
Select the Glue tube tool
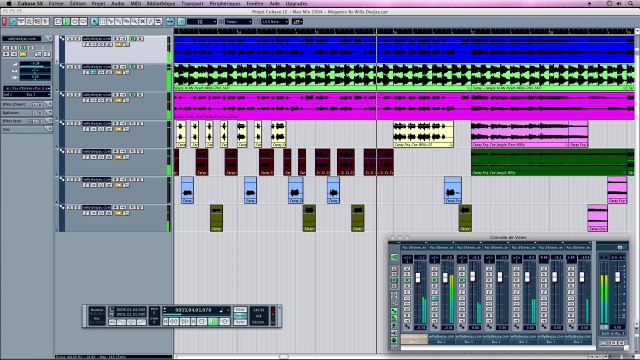(118, 21)
